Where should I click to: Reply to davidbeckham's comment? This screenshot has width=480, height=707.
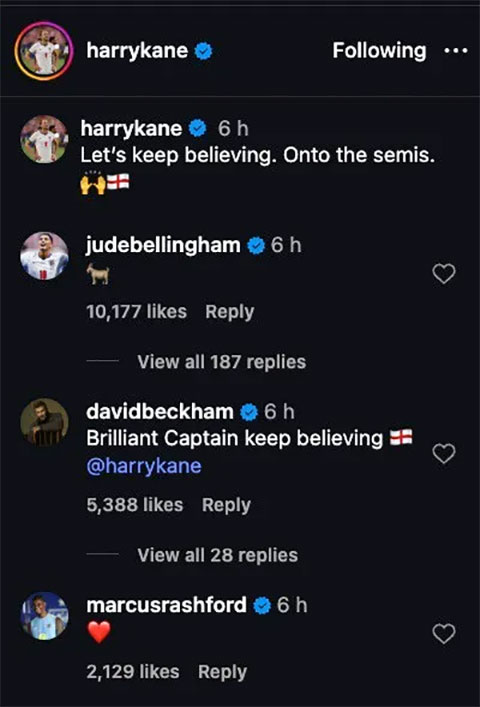coord(226,505)
